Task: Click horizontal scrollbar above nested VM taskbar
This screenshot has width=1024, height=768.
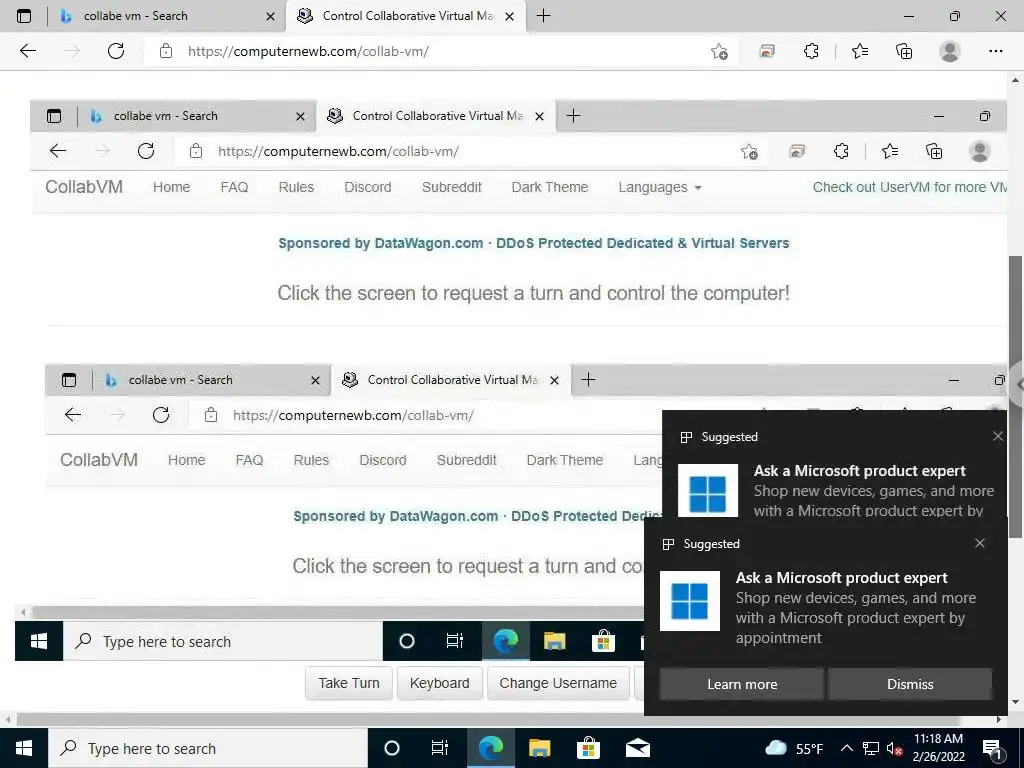Action: (336, 613)
